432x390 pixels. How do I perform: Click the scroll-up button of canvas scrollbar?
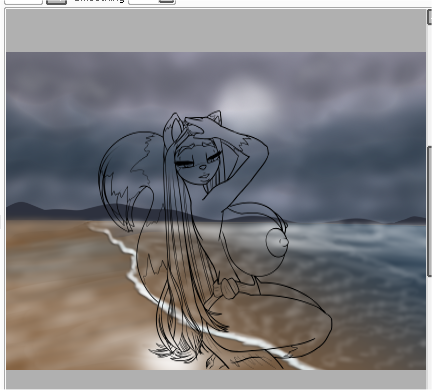coord(430,17)
